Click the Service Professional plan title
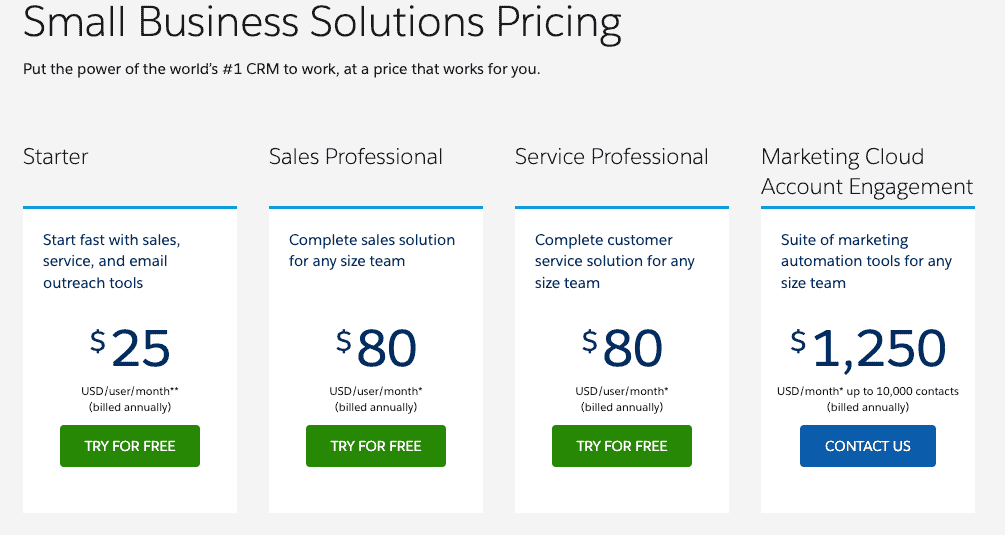Viewport: 1005px width, 535px height. pyautogui.click(x=611, y=156)
